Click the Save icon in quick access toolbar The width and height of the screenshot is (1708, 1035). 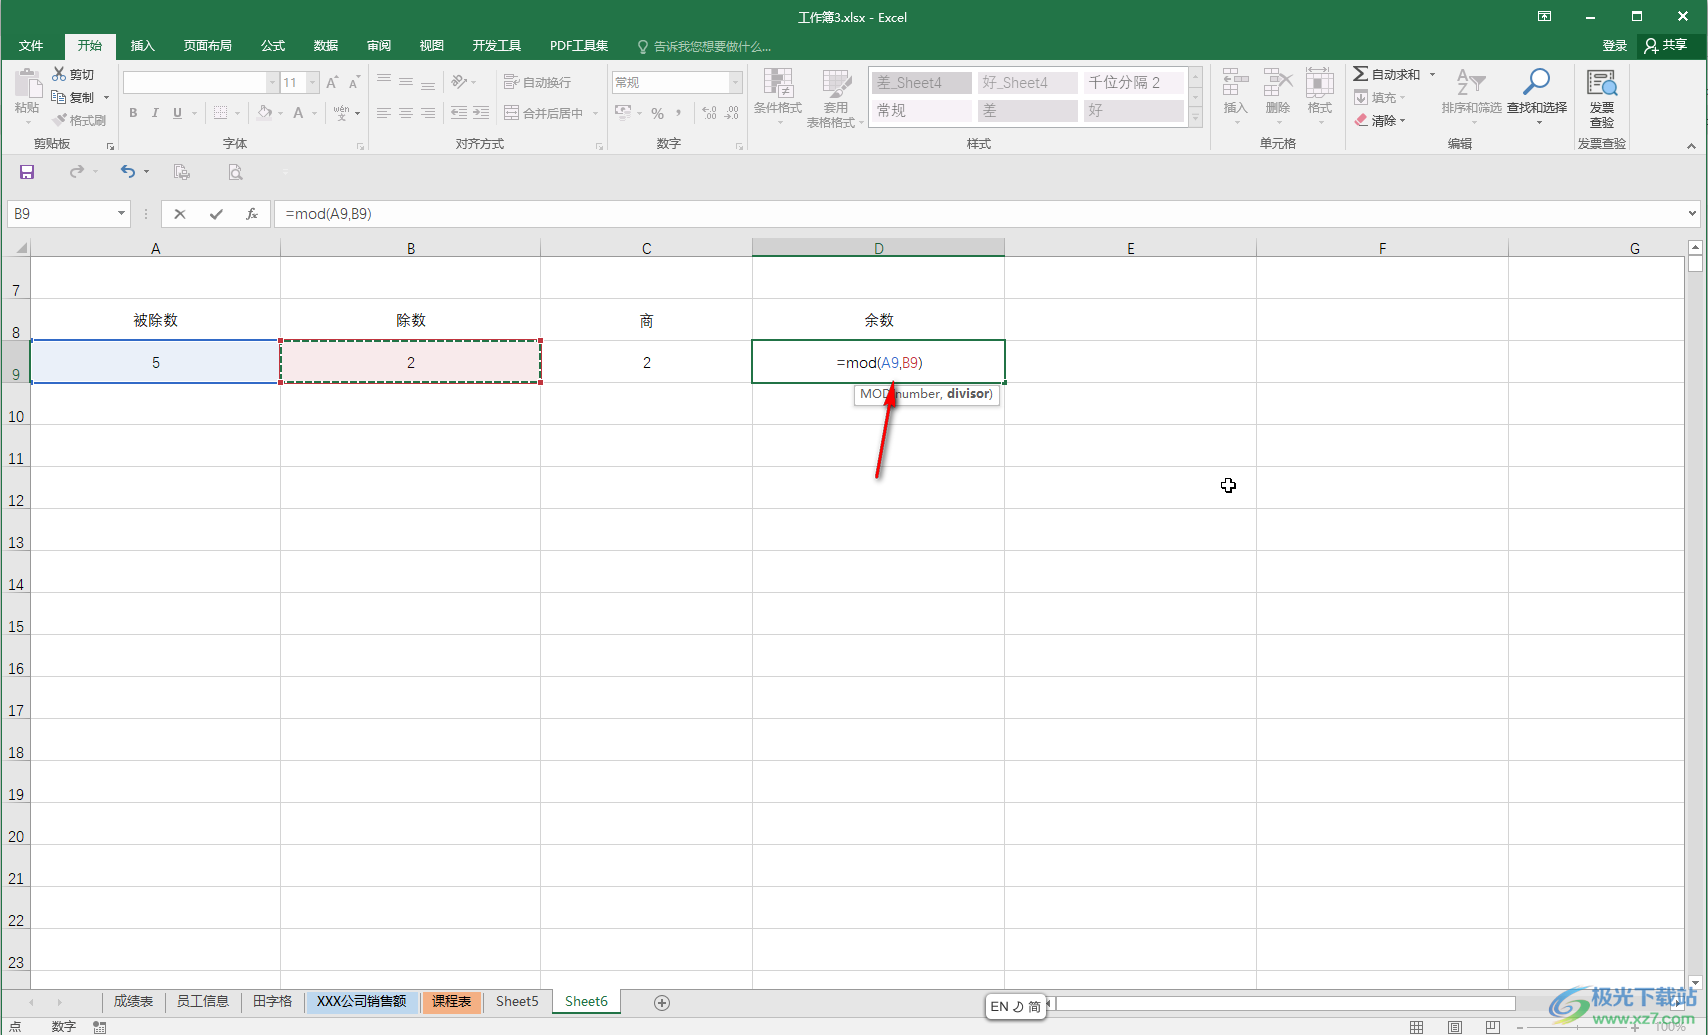pyautogui.click(x=27, y=172)
